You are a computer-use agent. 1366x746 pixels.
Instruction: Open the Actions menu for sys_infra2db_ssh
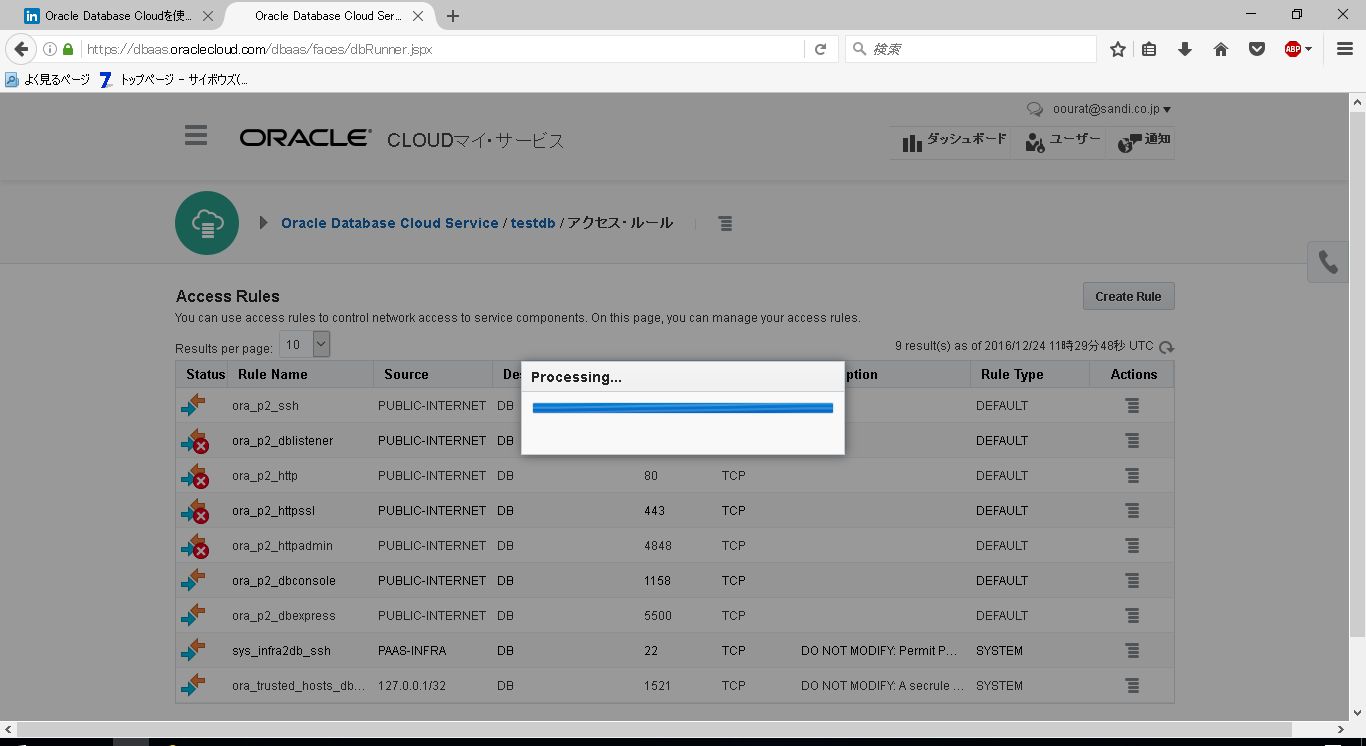(x=1132, y=651)
